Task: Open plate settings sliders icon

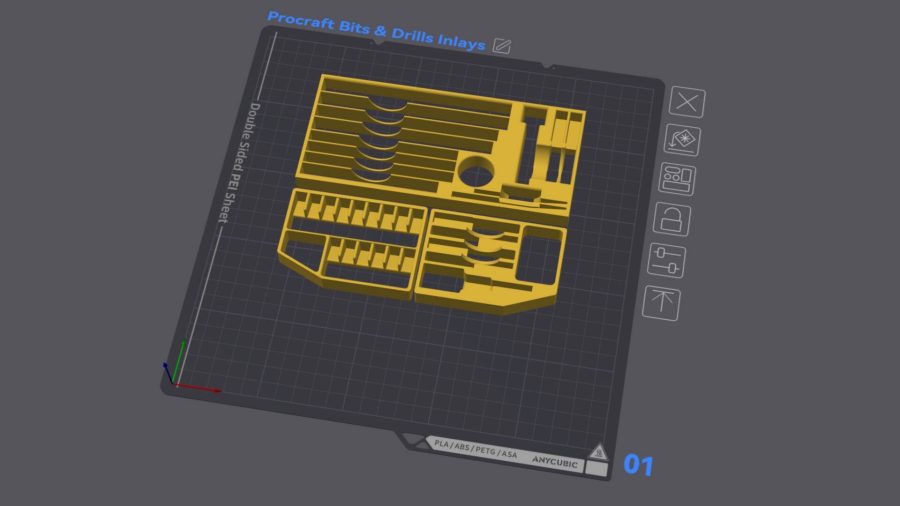Action: [x=666, y=260]
